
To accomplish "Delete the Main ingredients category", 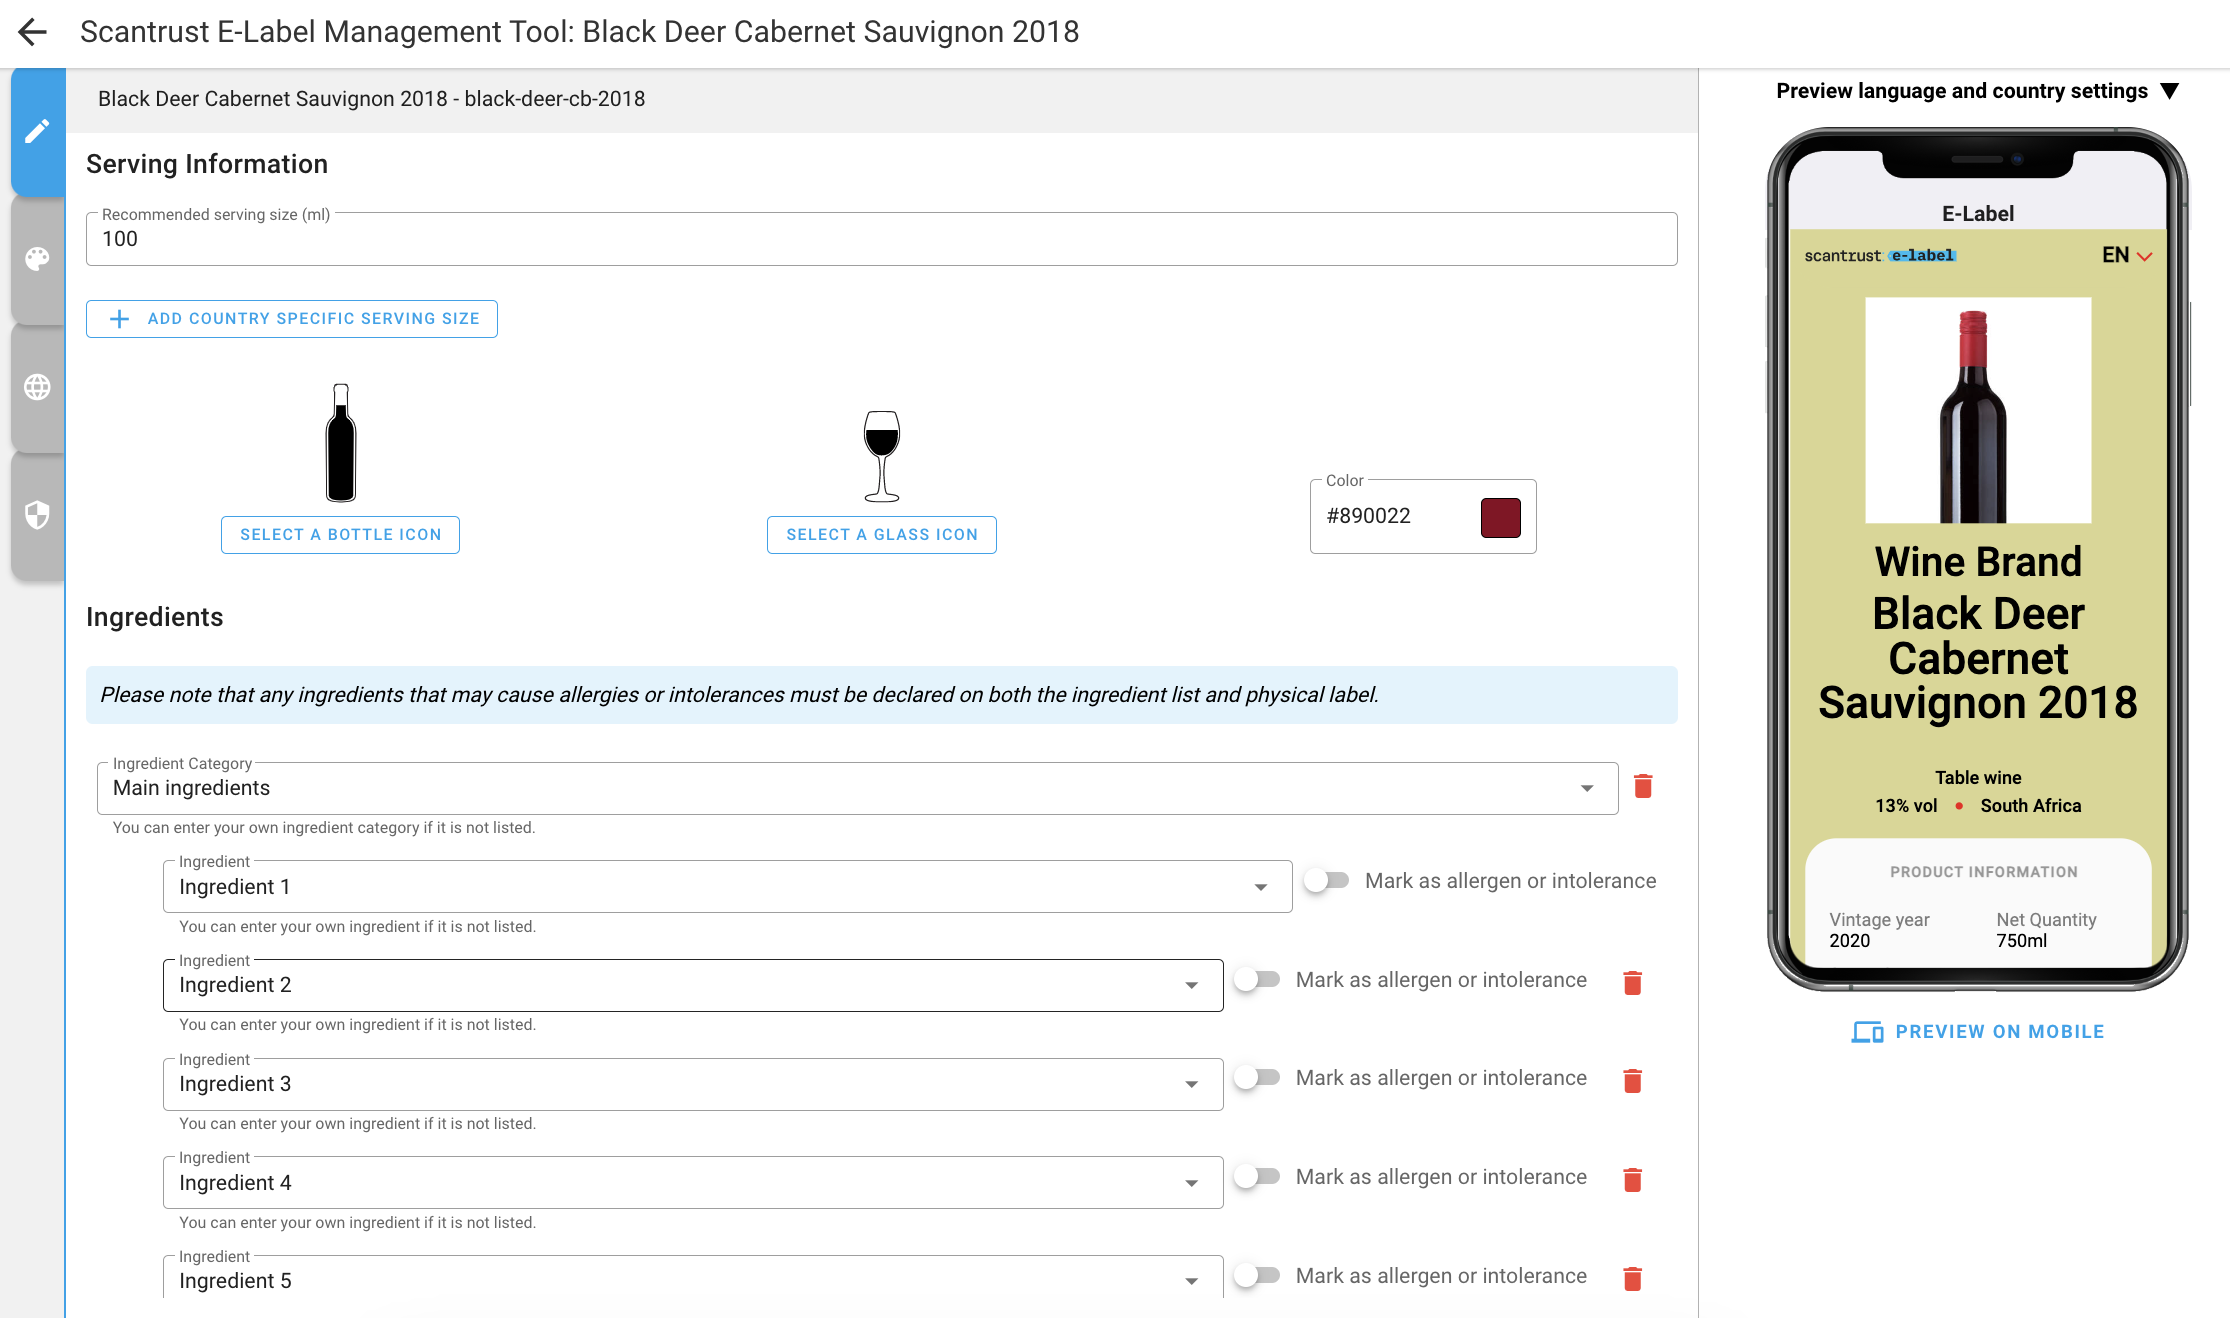I will point(1643,786).
